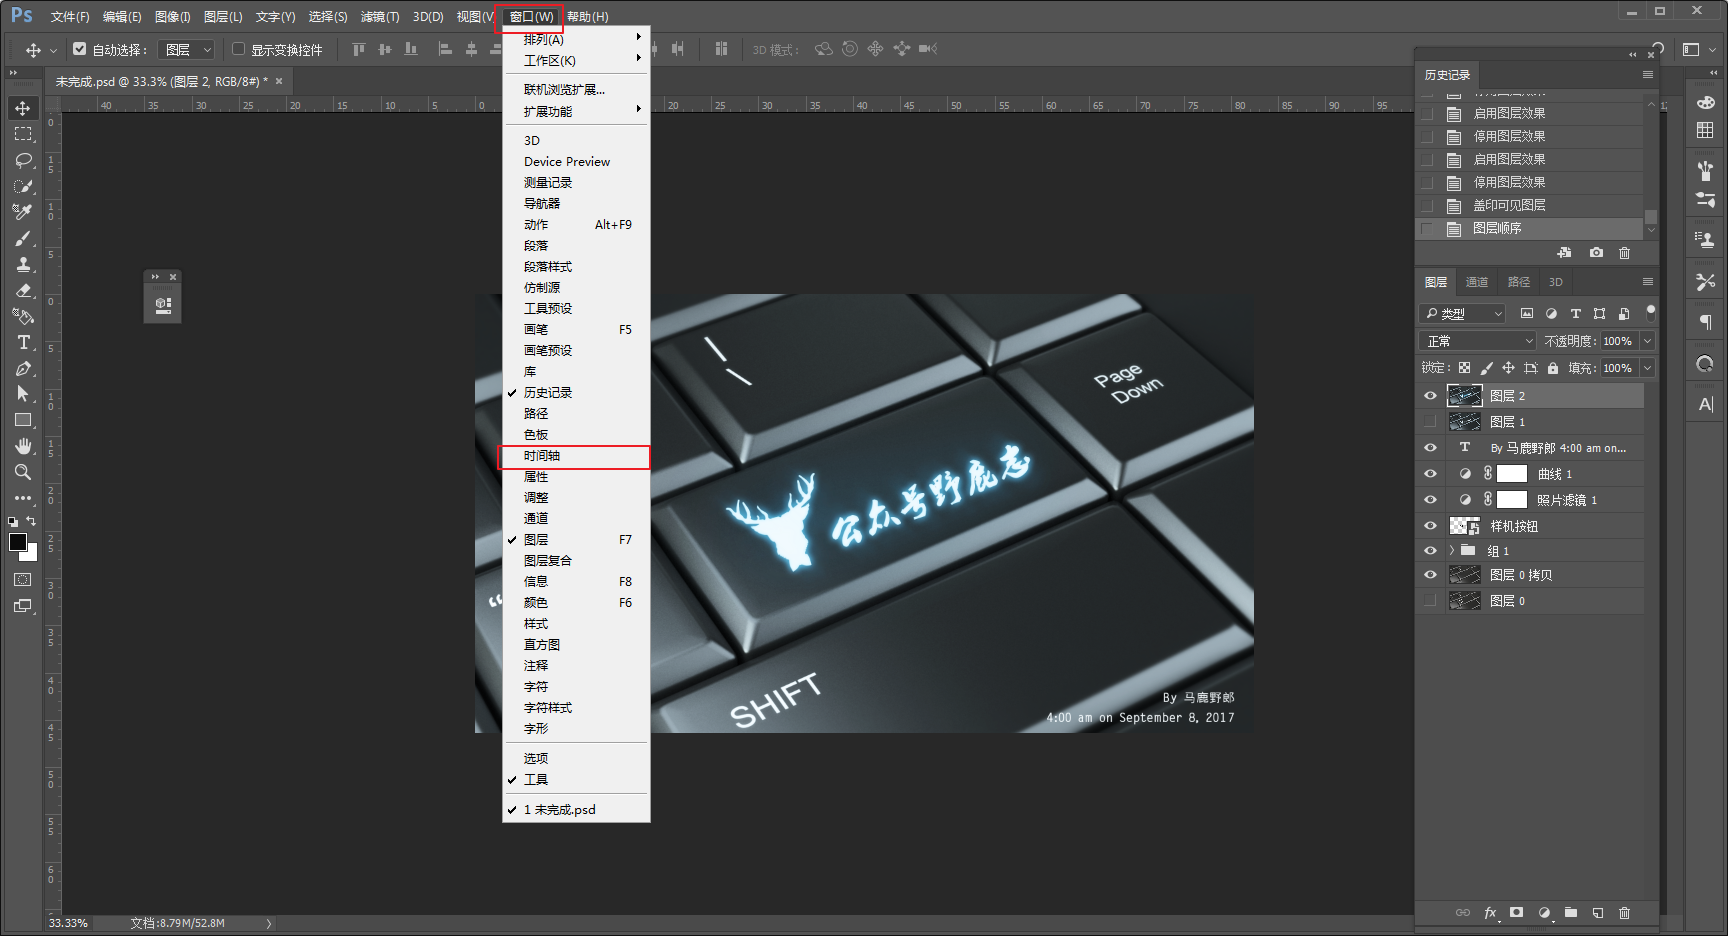
Task: Show the 图层 1 layer visibility box
Action: [1430, 422]
